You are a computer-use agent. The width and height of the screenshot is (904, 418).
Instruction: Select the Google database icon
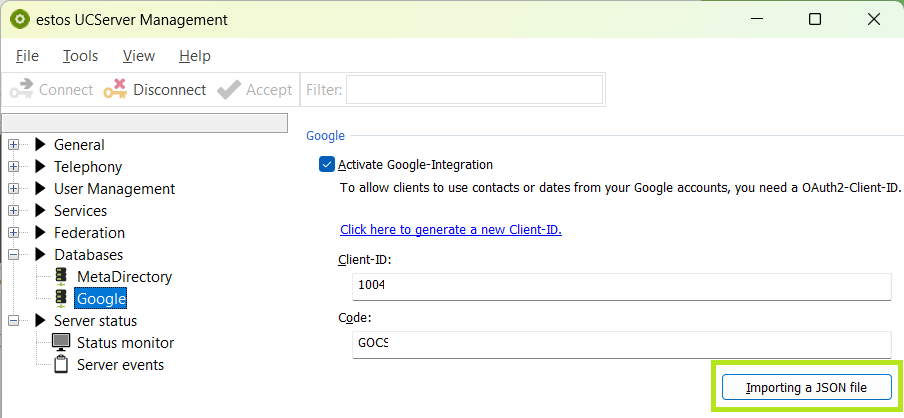62,298
